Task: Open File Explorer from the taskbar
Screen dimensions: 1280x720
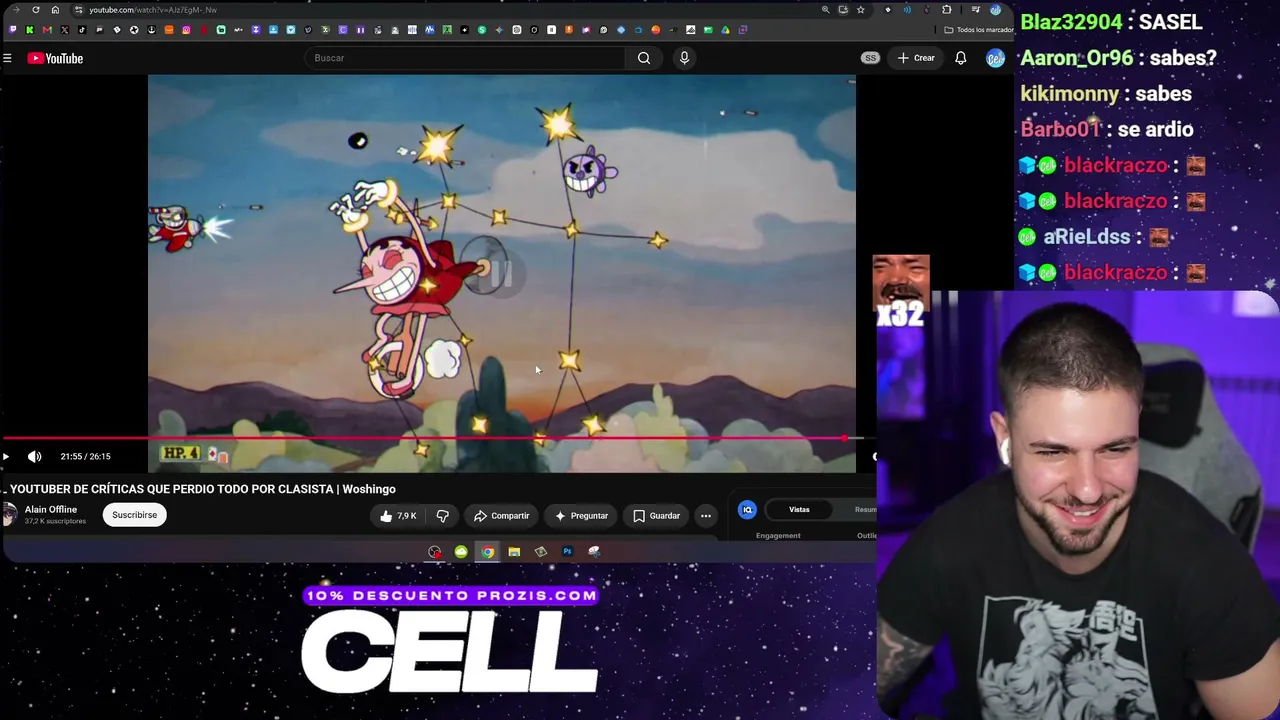Action: pyautogui.click(x=514, y=552)
